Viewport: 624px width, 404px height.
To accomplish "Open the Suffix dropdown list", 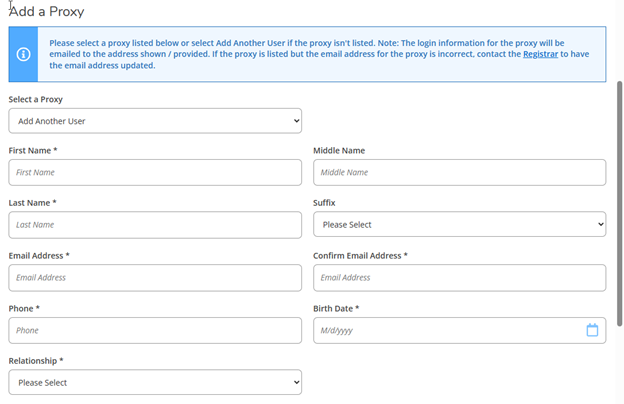I will 459,225.
